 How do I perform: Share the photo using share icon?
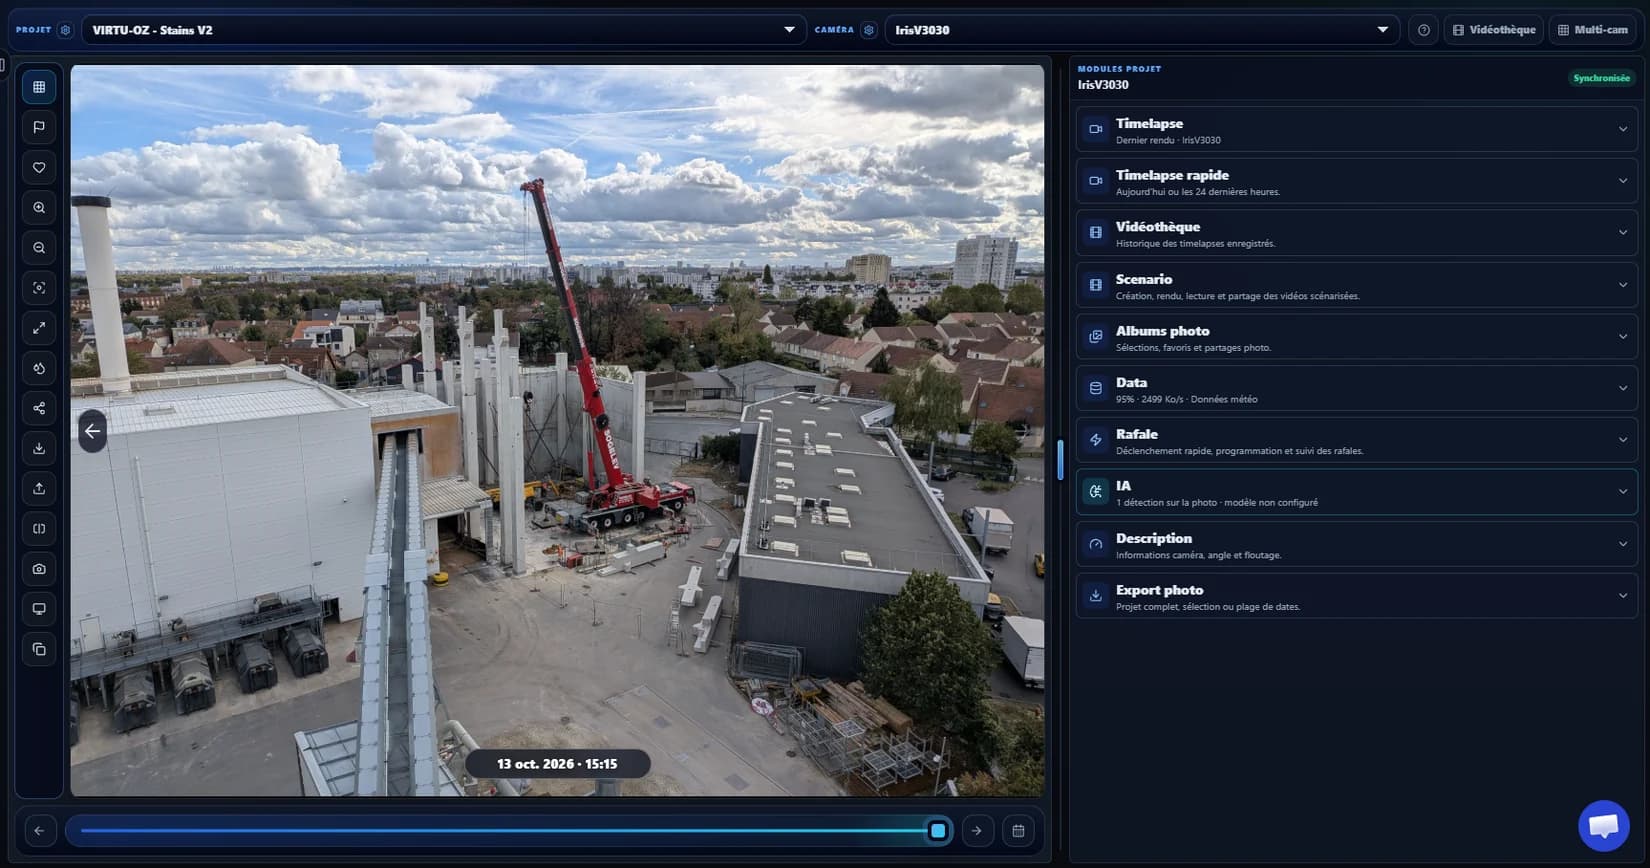pos(39,408)
